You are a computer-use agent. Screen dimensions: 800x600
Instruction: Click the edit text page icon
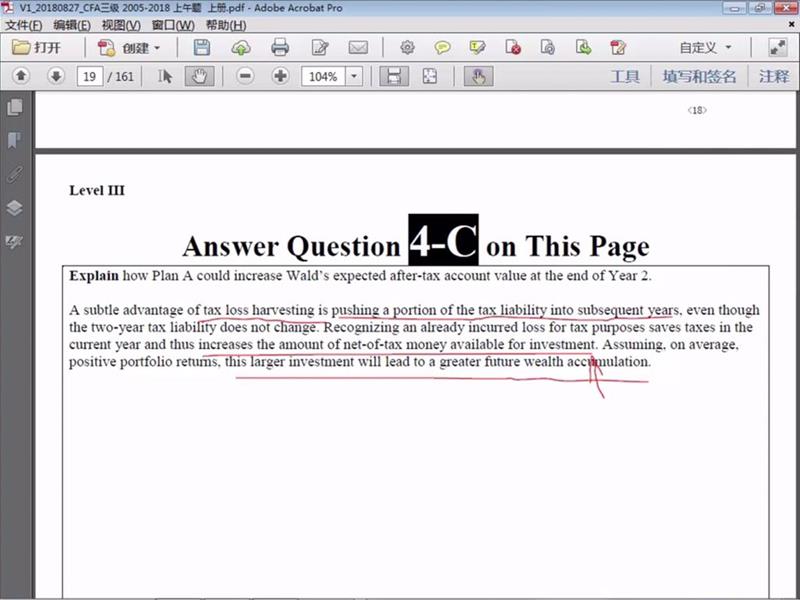pyautogui.click(x=320, y=48)
